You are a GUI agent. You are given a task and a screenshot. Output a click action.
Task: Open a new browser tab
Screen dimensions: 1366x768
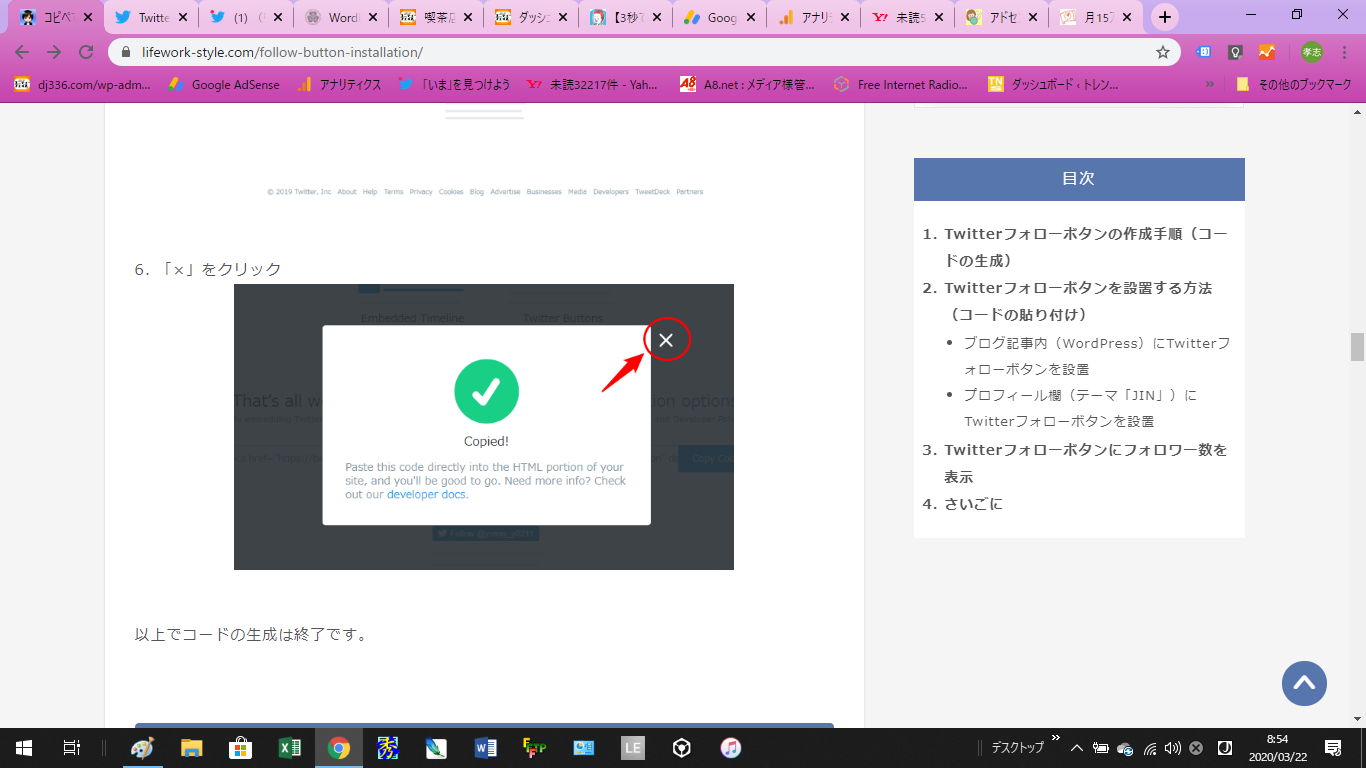point(1164,17)
